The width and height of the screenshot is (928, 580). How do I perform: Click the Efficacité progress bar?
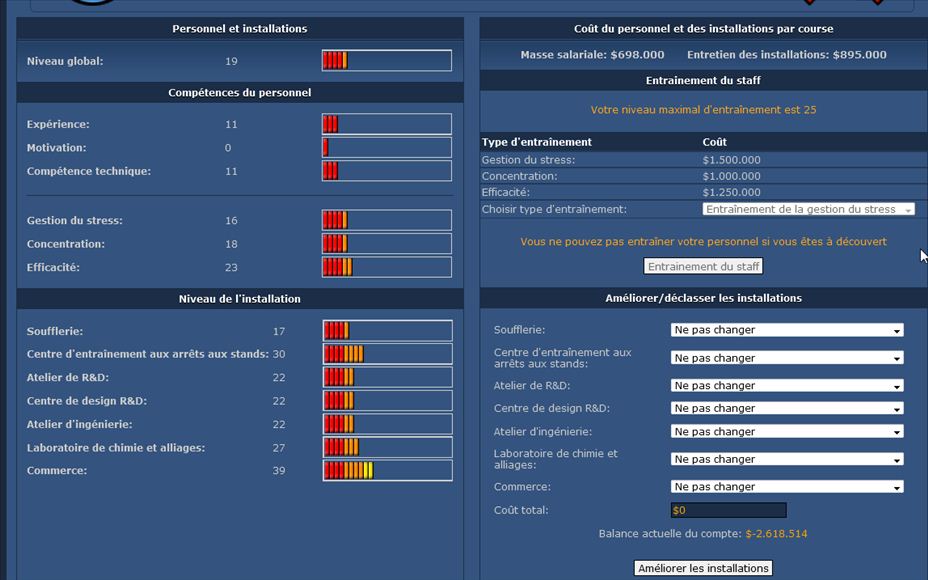click(x=386, y=267)
